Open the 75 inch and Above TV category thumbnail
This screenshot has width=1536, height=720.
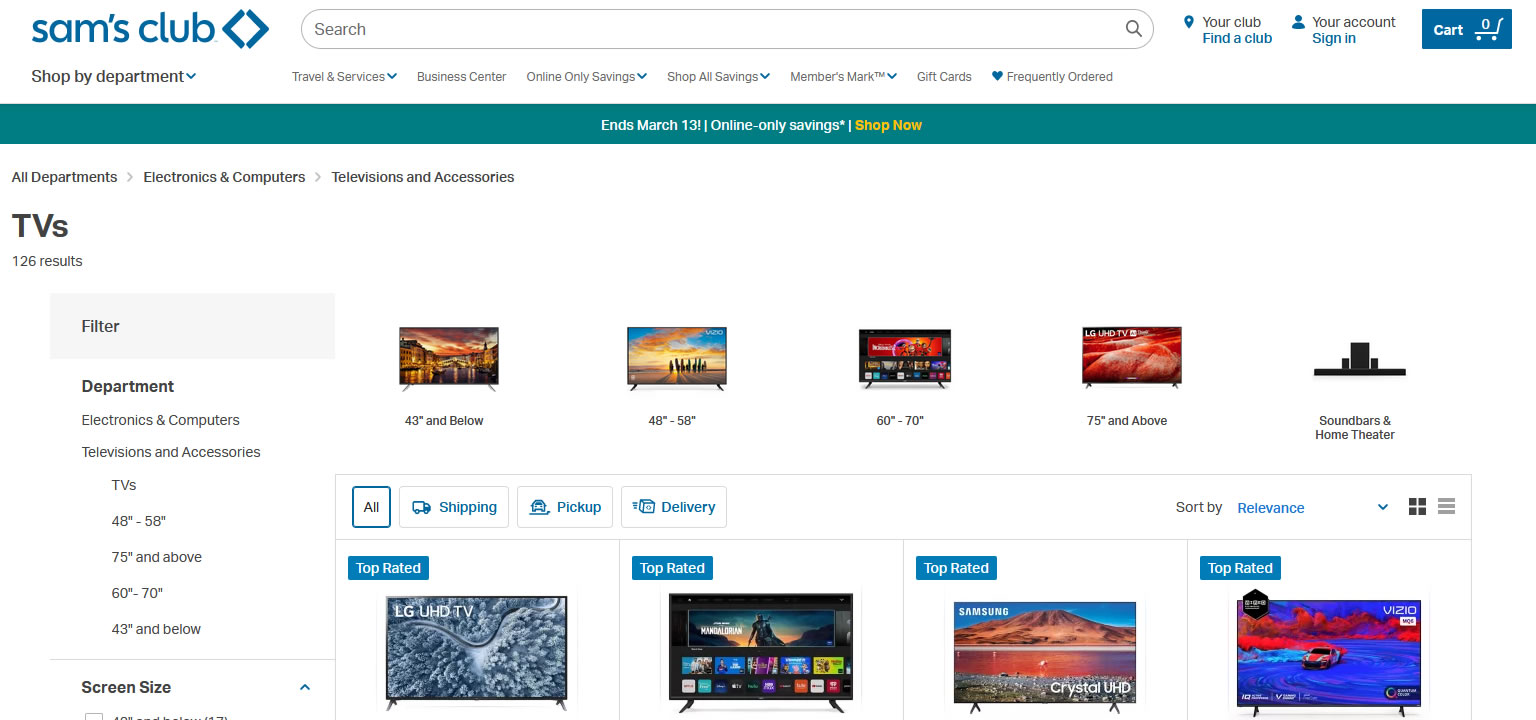coord(1130,357)
